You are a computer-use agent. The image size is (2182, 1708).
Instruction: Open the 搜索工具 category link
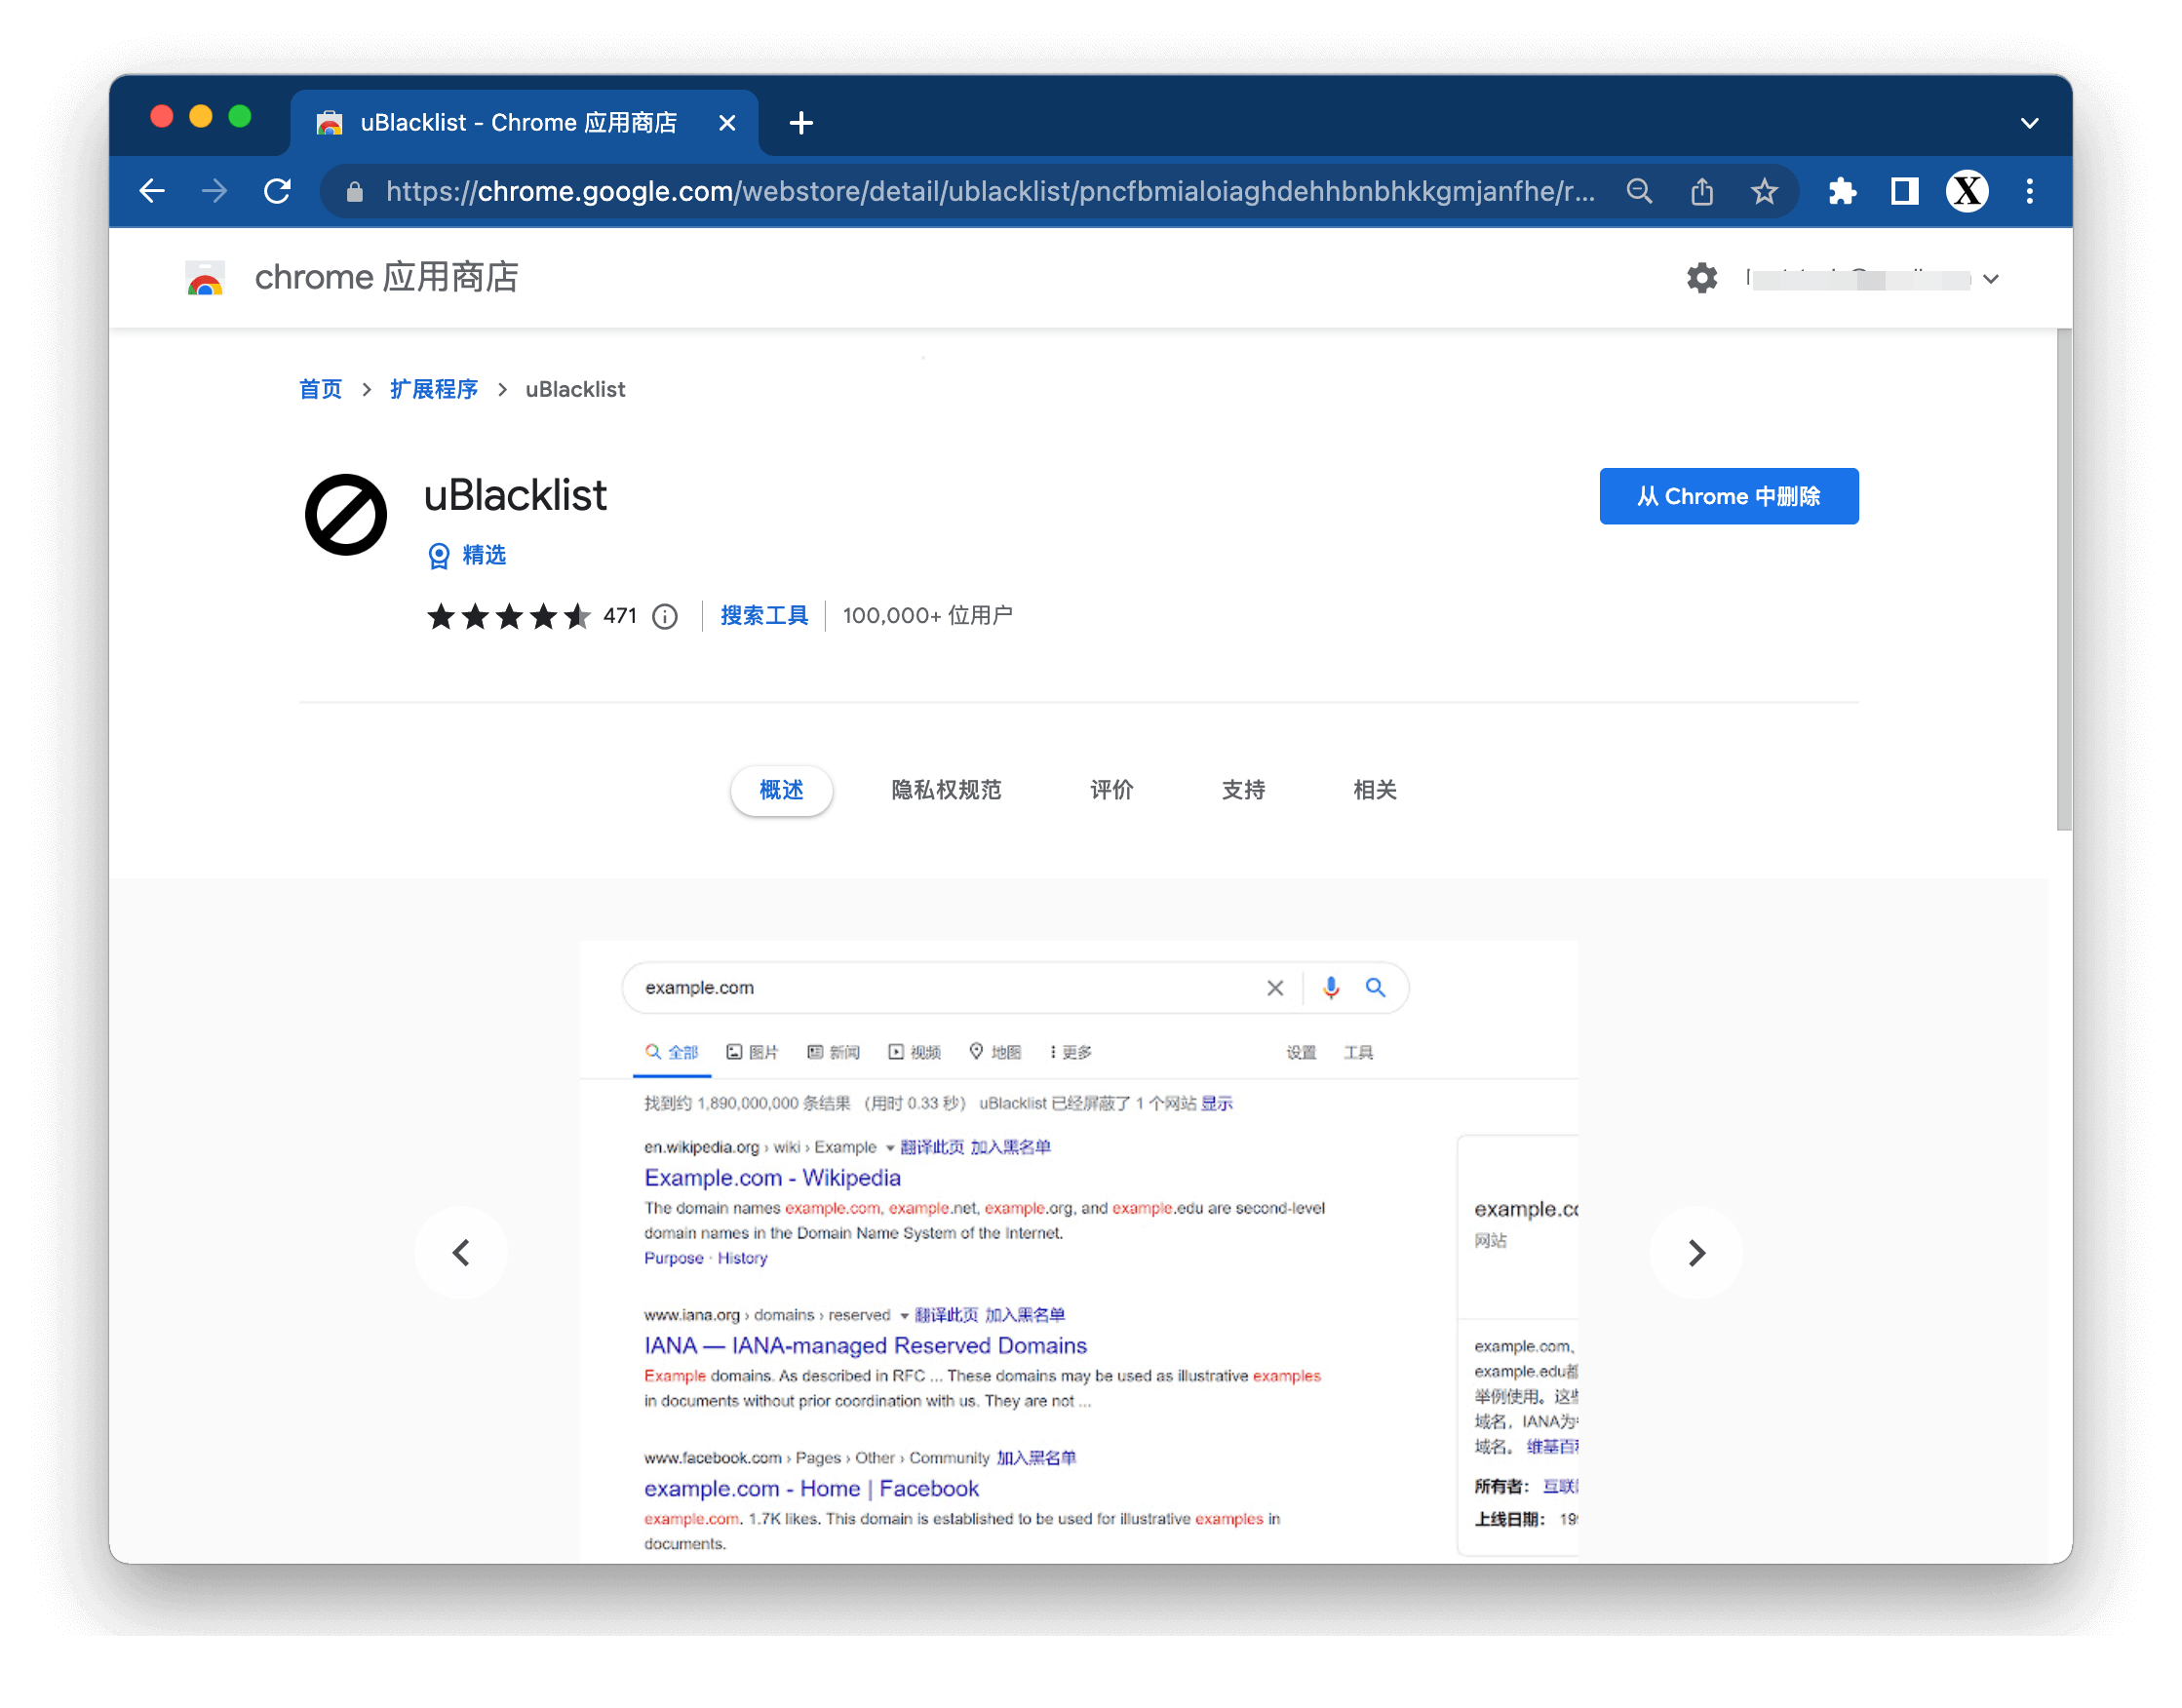764,615
